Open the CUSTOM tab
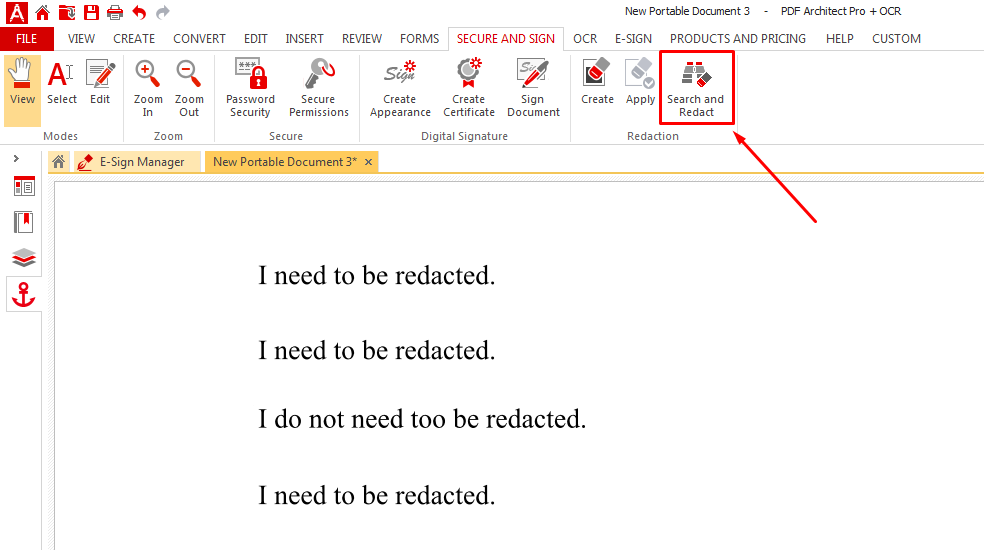This screenshot has height=550, width=984. pos(896,39)
